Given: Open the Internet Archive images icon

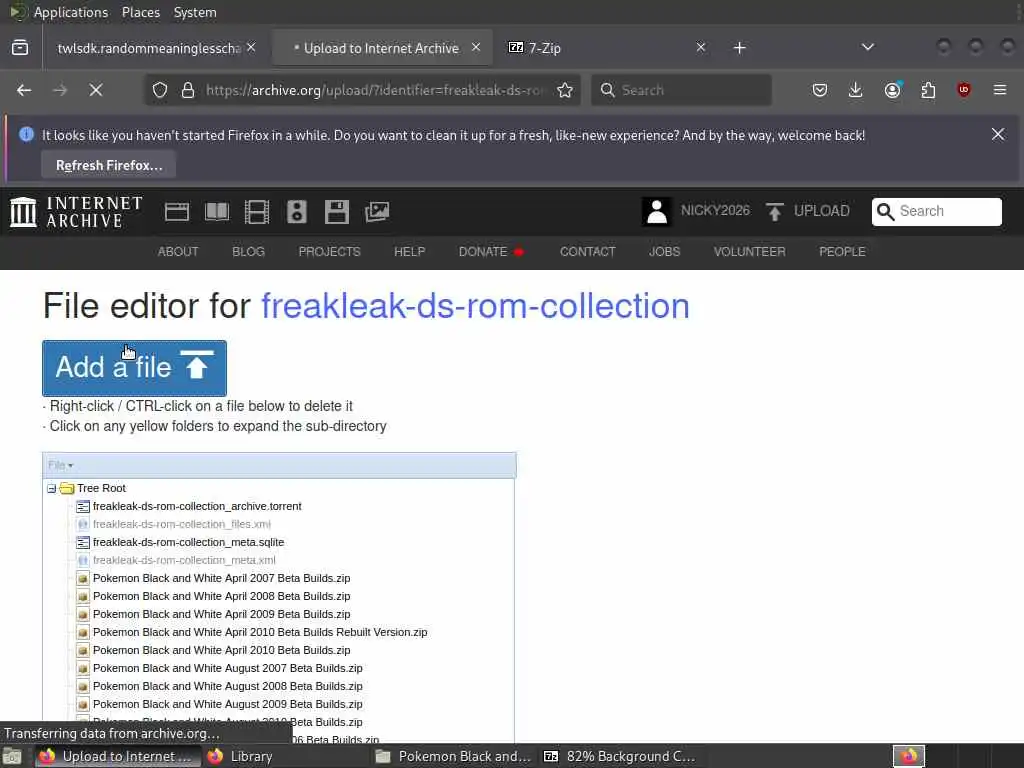Looking at the screenshot, I should (377, 212).
